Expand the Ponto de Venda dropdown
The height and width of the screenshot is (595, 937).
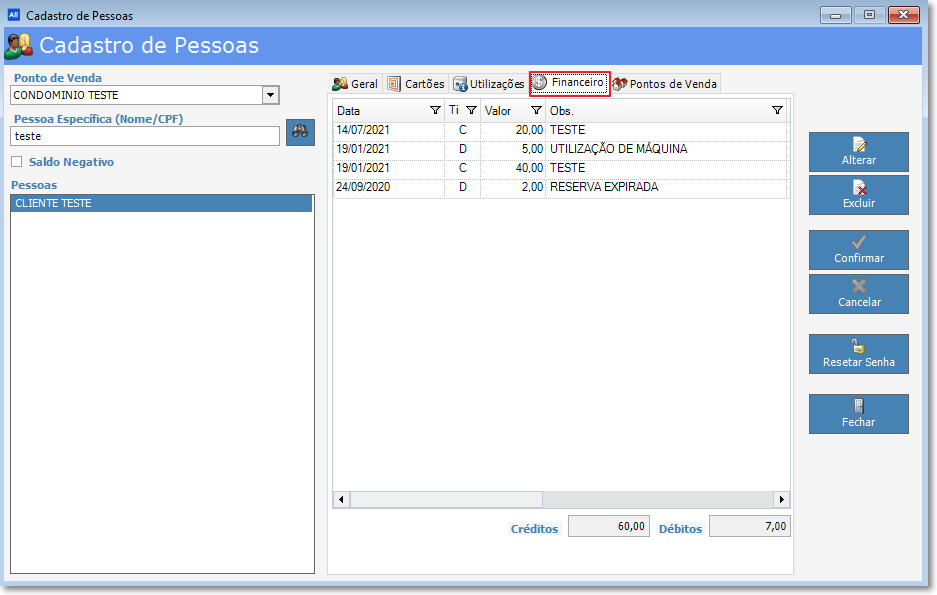click(x=269, y=95)
